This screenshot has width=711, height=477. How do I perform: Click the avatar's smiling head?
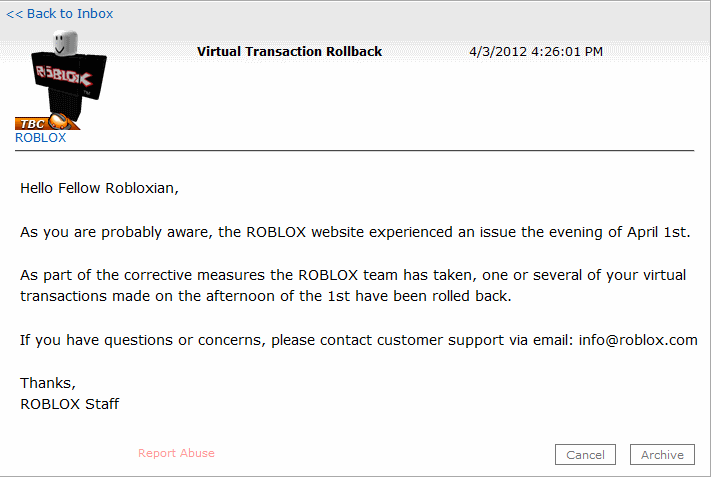coord(66,43)
